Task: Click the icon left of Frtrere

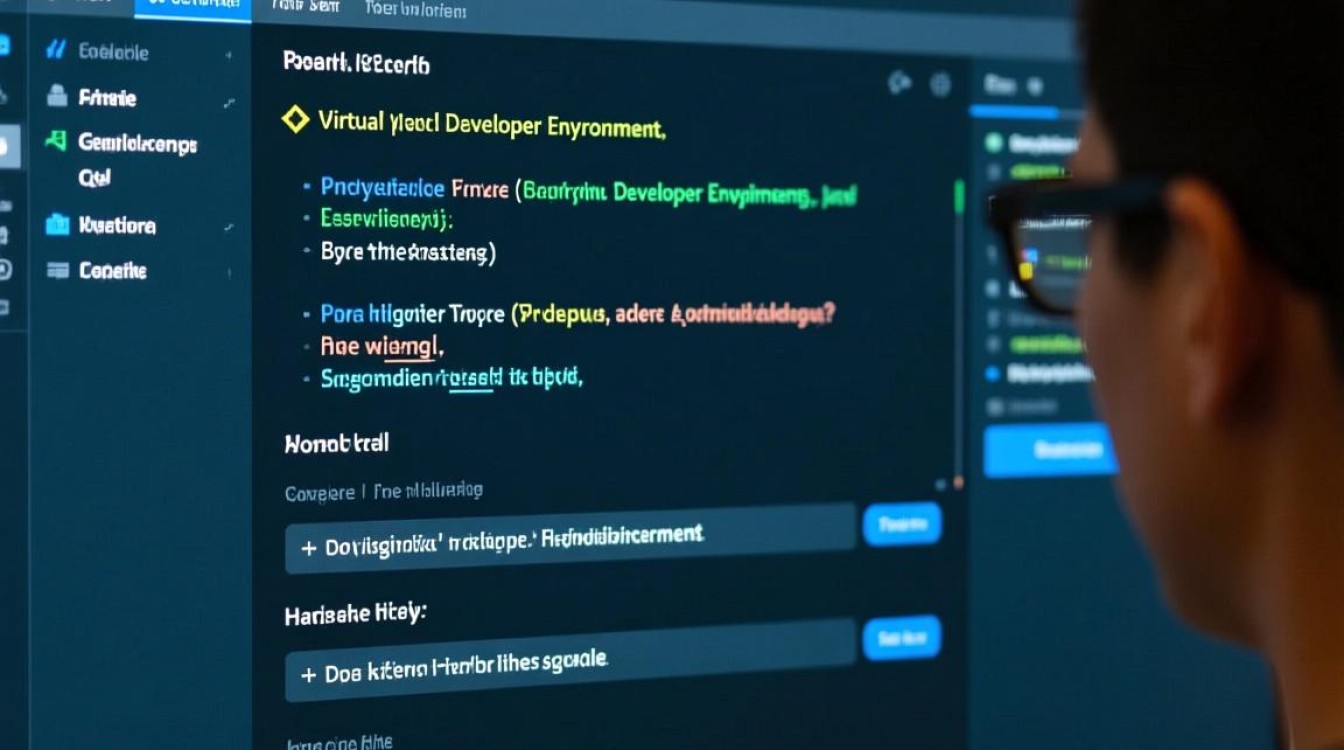Action: (57, 97)
